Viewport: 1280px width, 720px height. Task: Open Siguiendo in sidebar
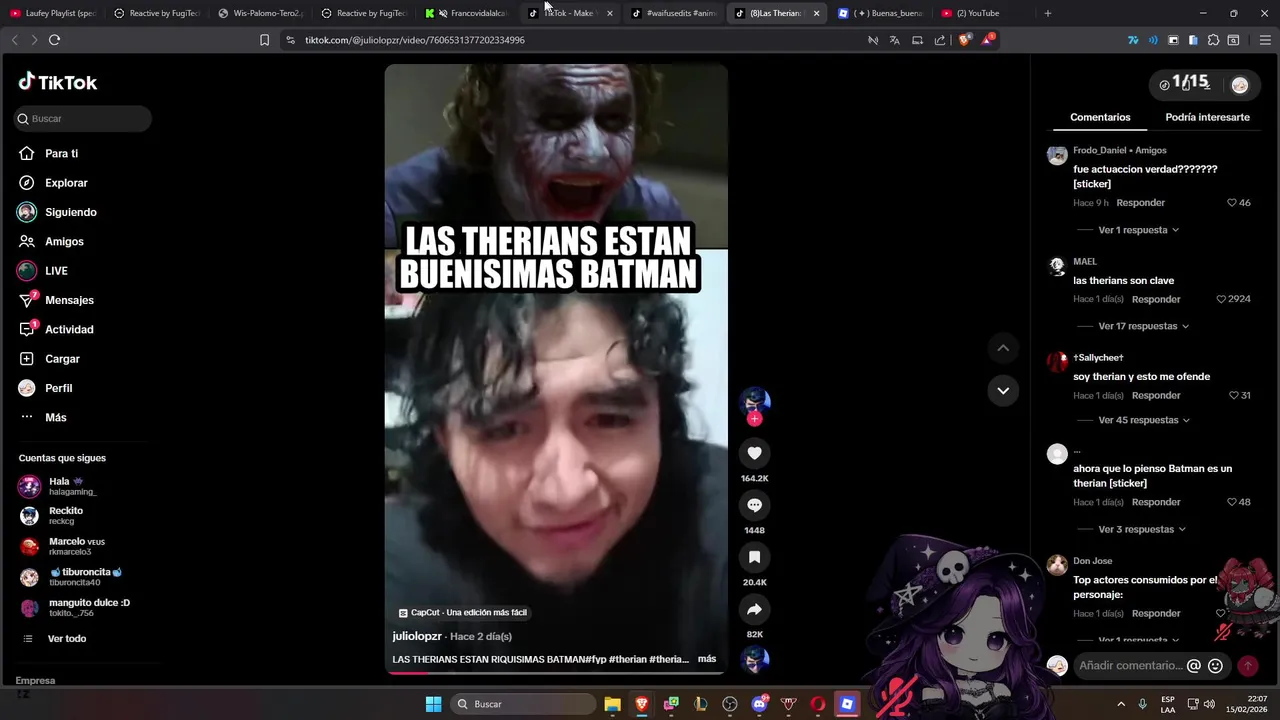click(70, 212)
